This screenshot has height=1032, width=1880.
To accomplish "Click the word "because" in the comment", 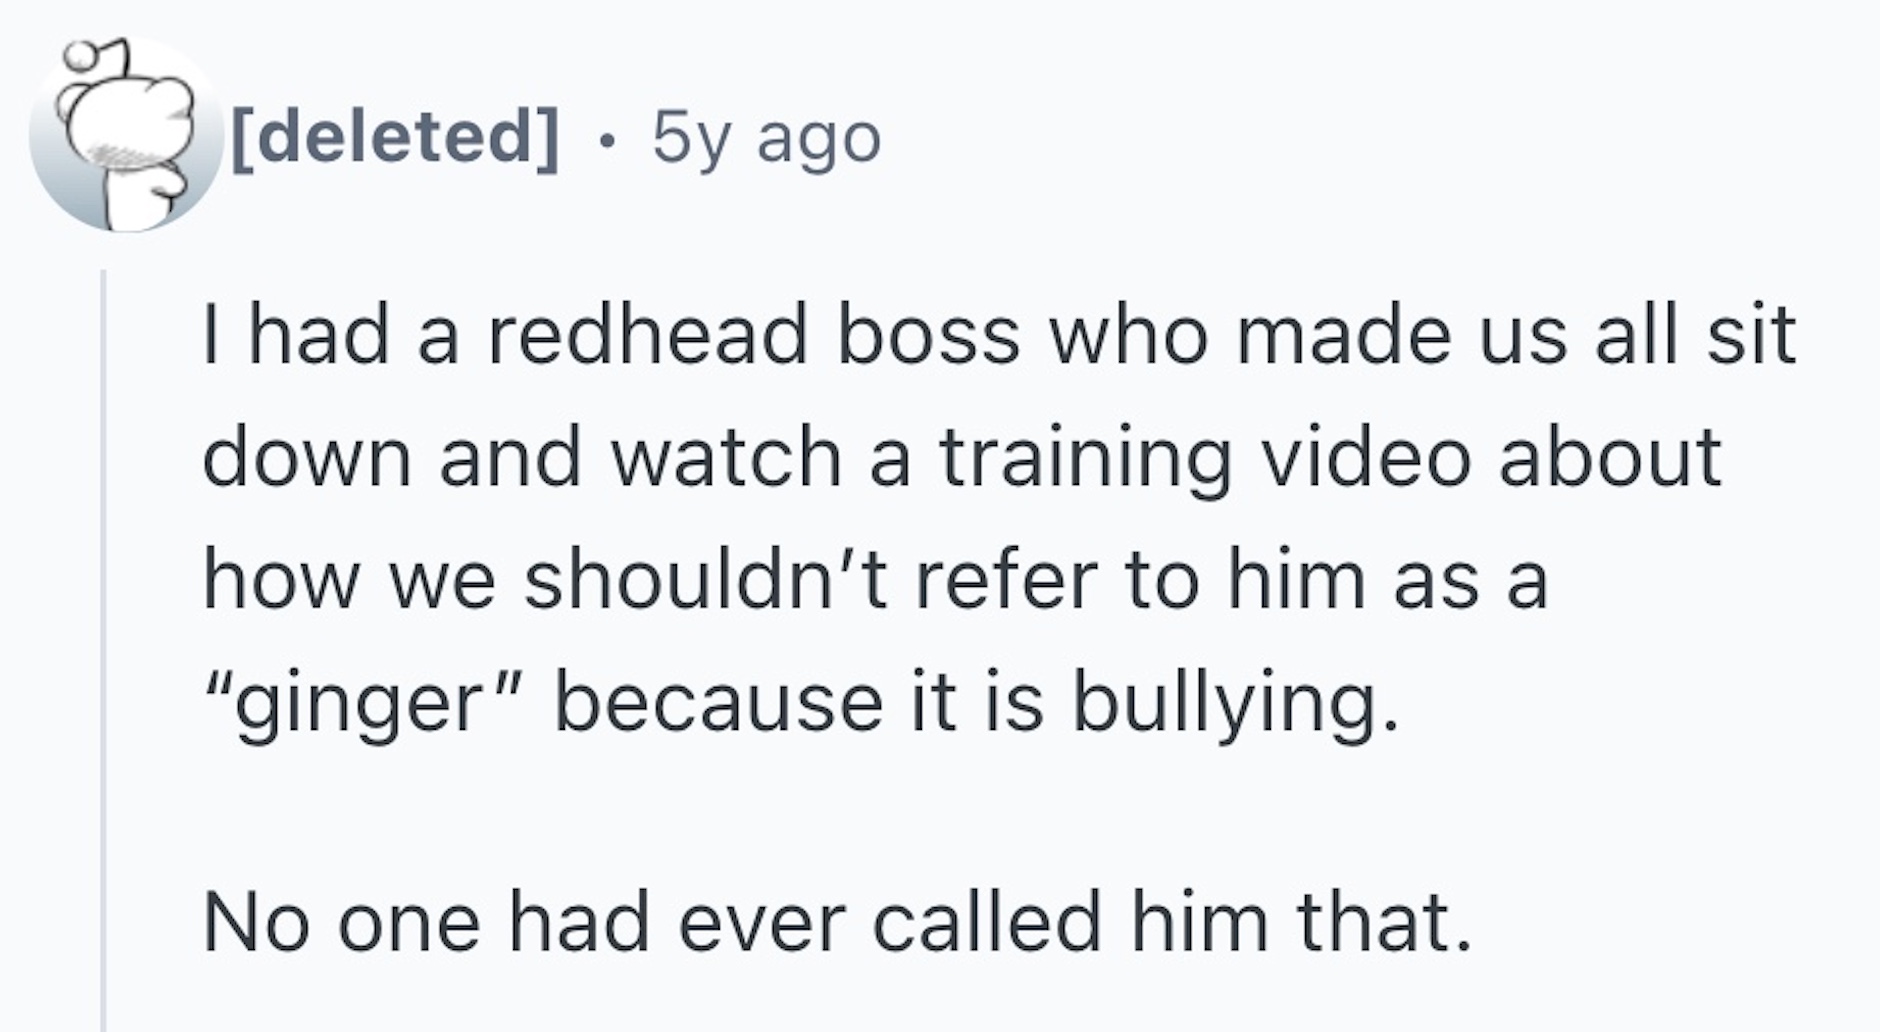I will 719,703.
